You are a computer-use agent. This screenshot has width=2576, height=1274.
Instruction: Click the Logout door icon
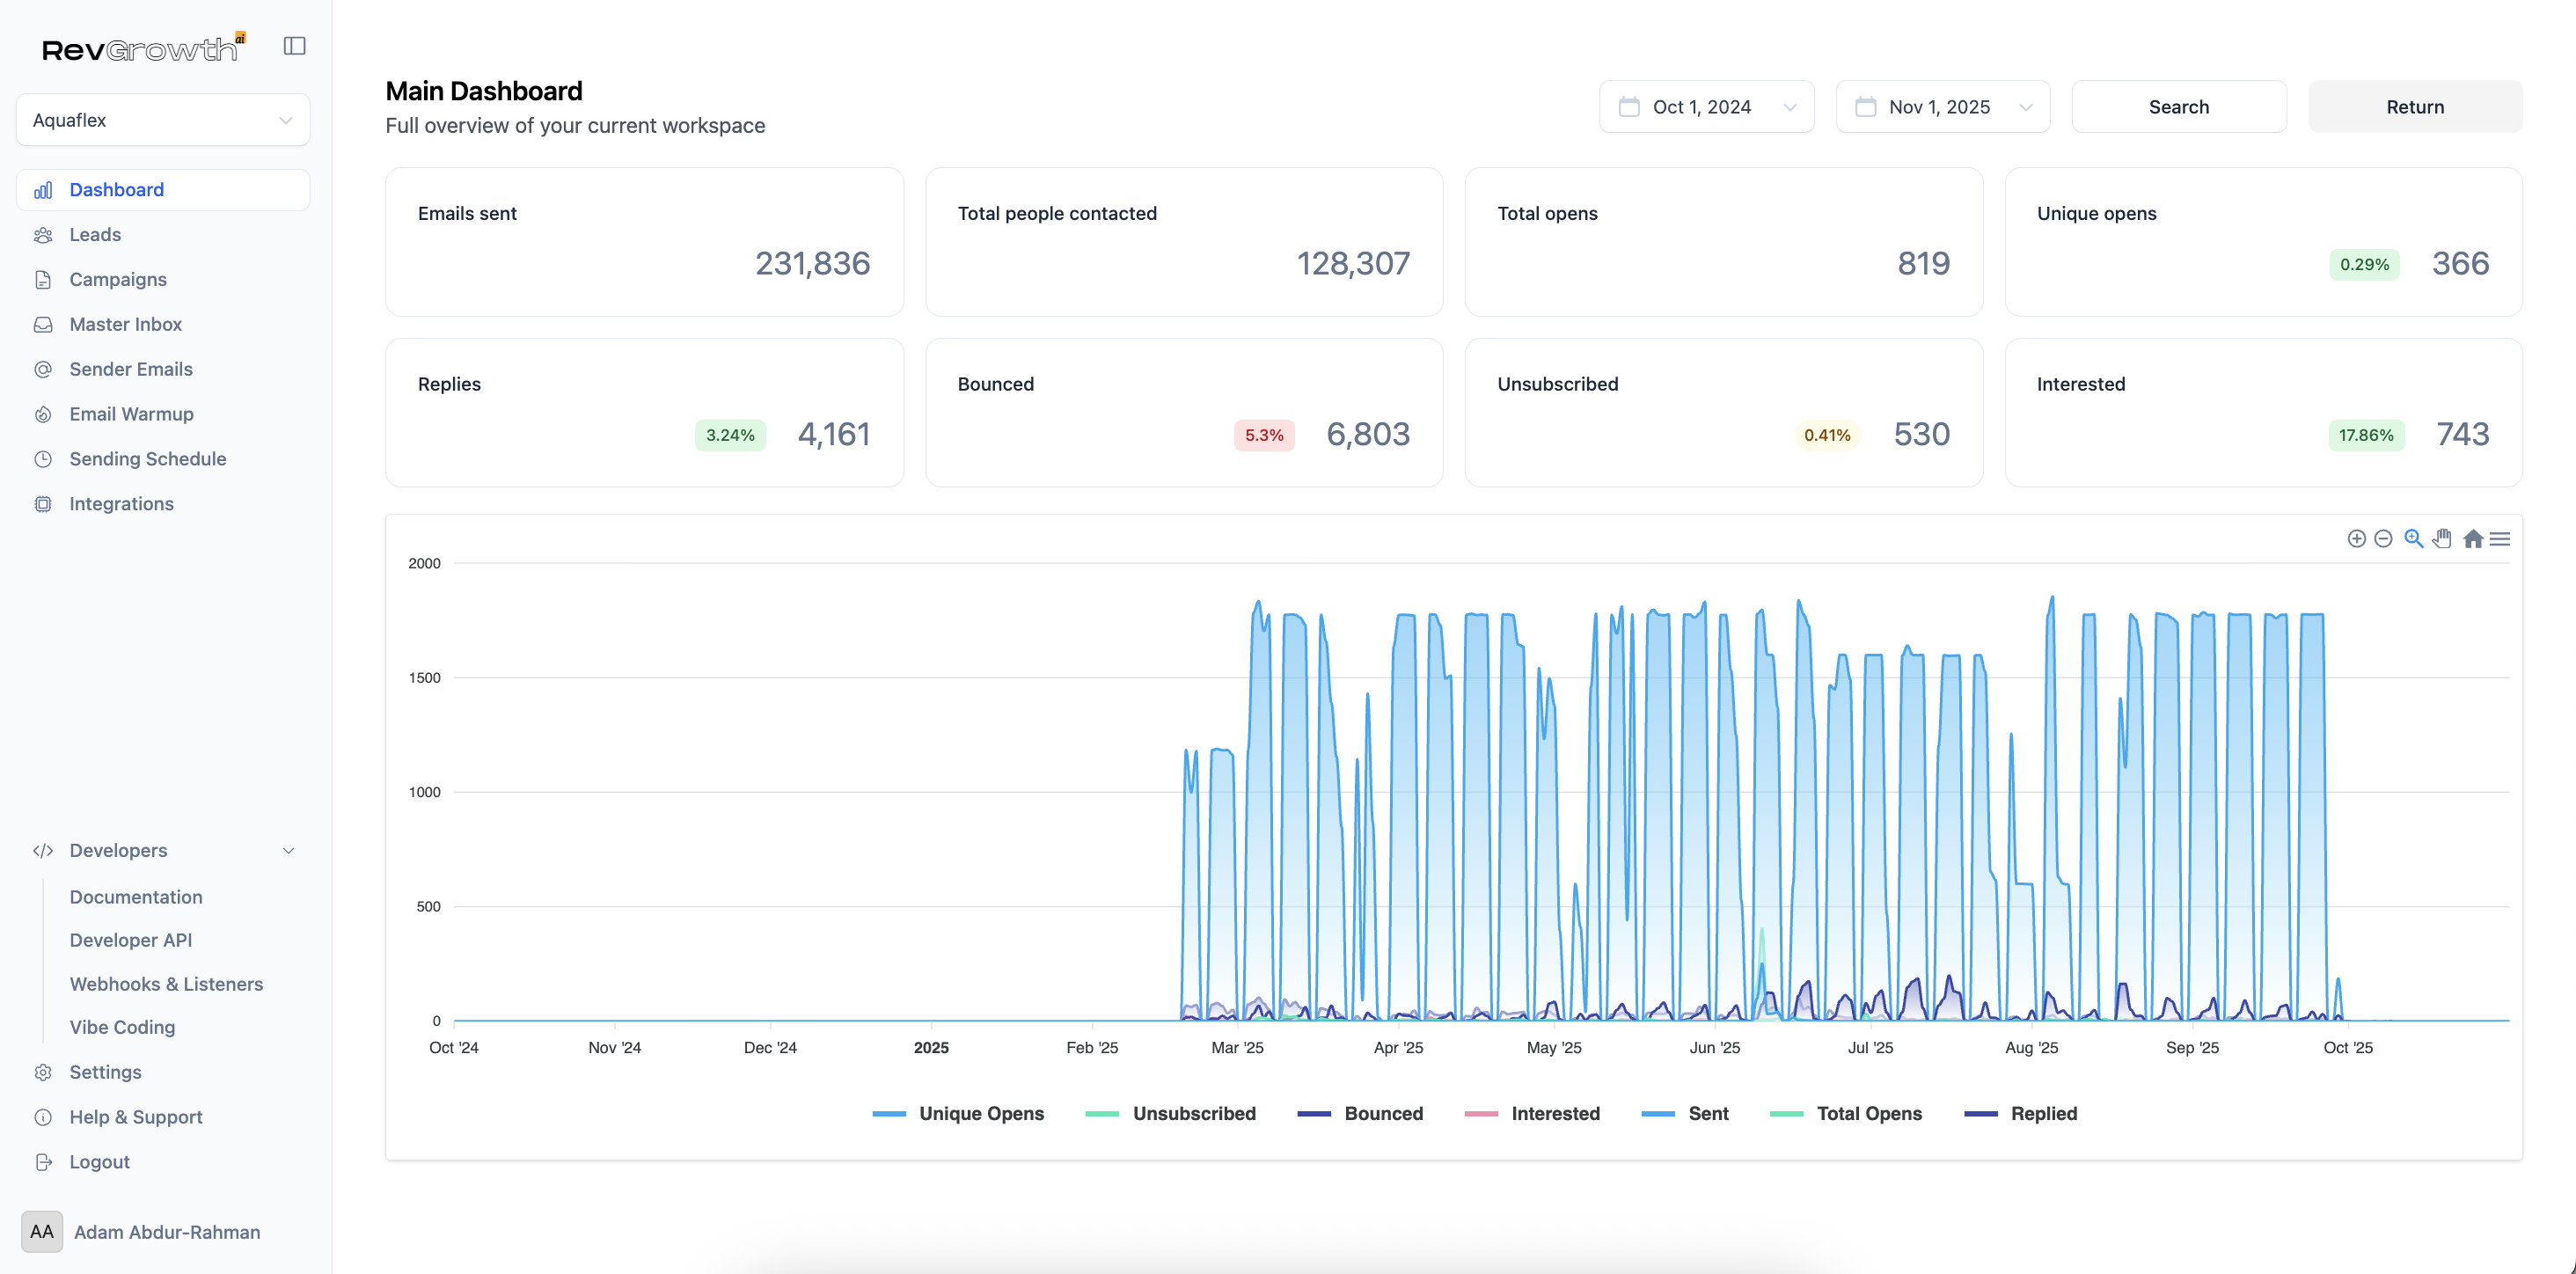(x=43, y=1163)
